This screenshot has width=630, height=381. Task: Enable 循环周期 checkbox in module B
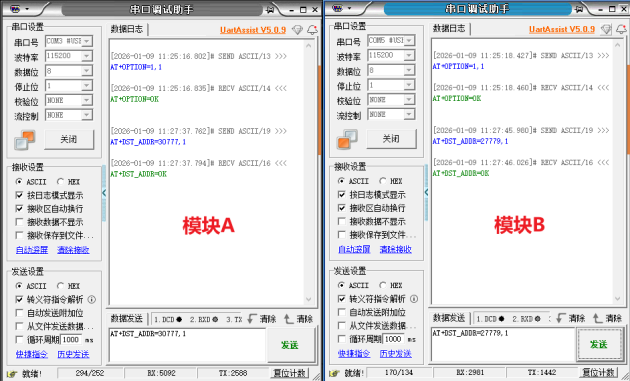click(342, 339)
